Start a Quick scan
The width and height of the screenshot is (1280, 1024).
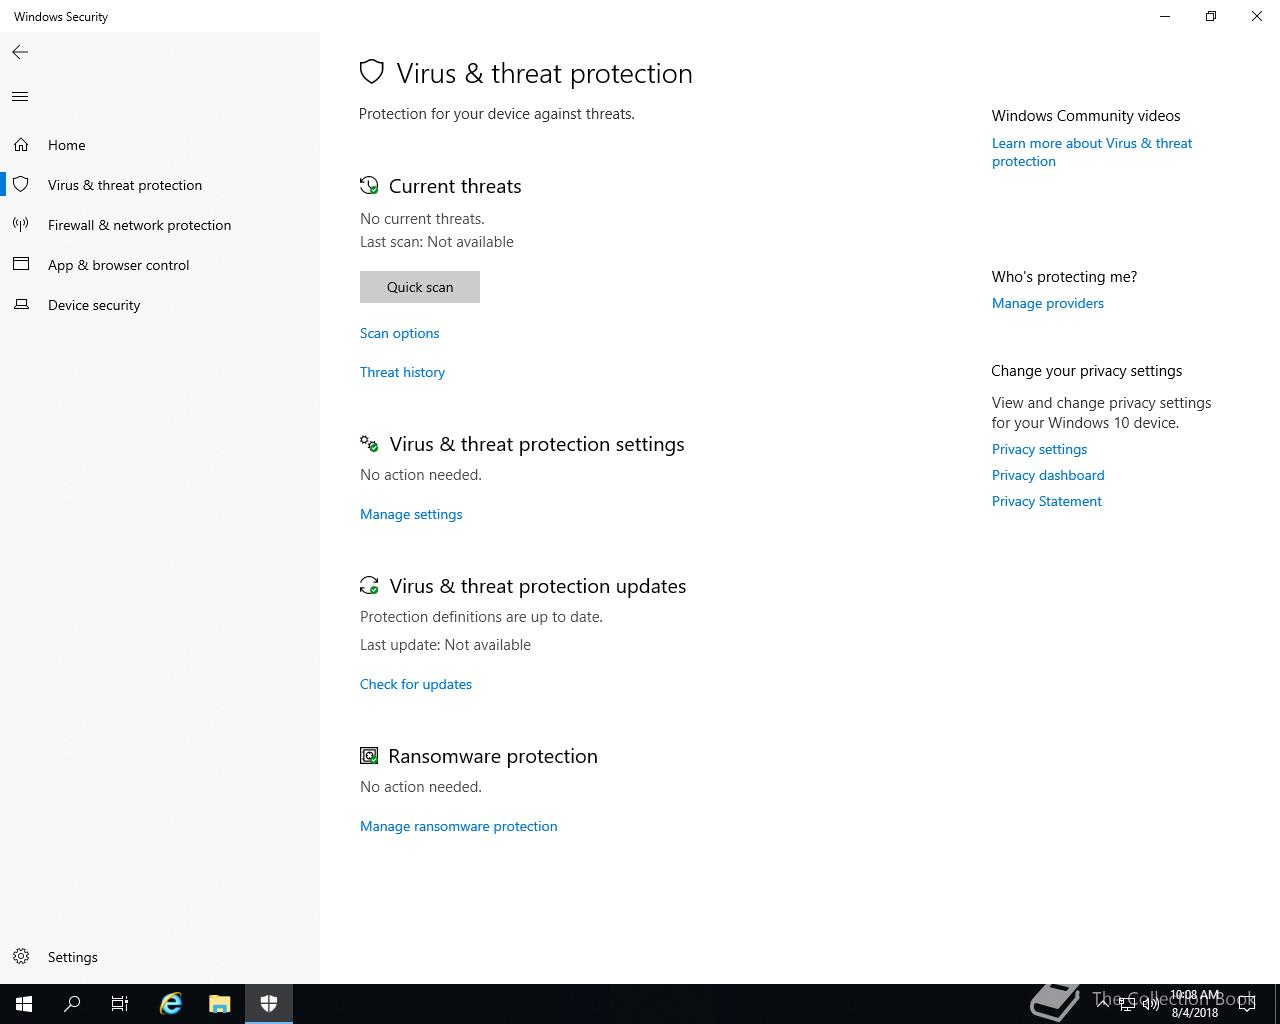point(420,287)
